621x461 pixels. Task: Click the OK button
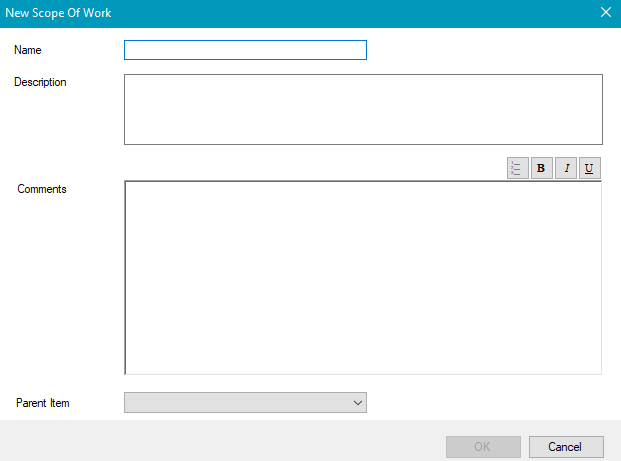coord(483,446)
